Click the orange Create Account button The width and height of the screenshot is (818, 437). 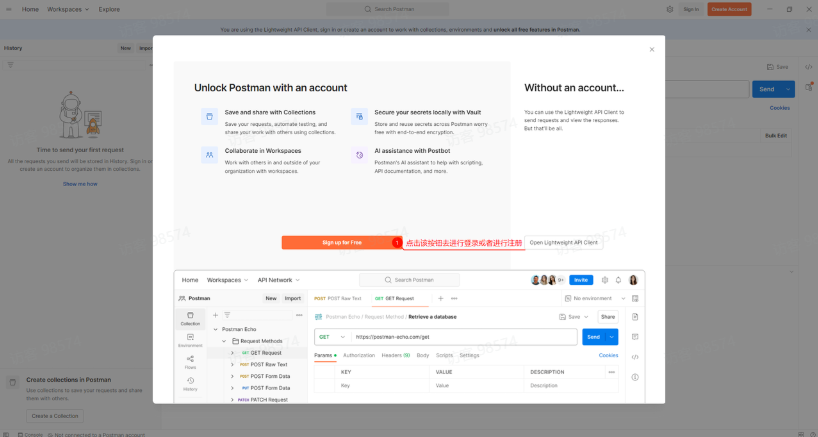click(x=729, y=9)
